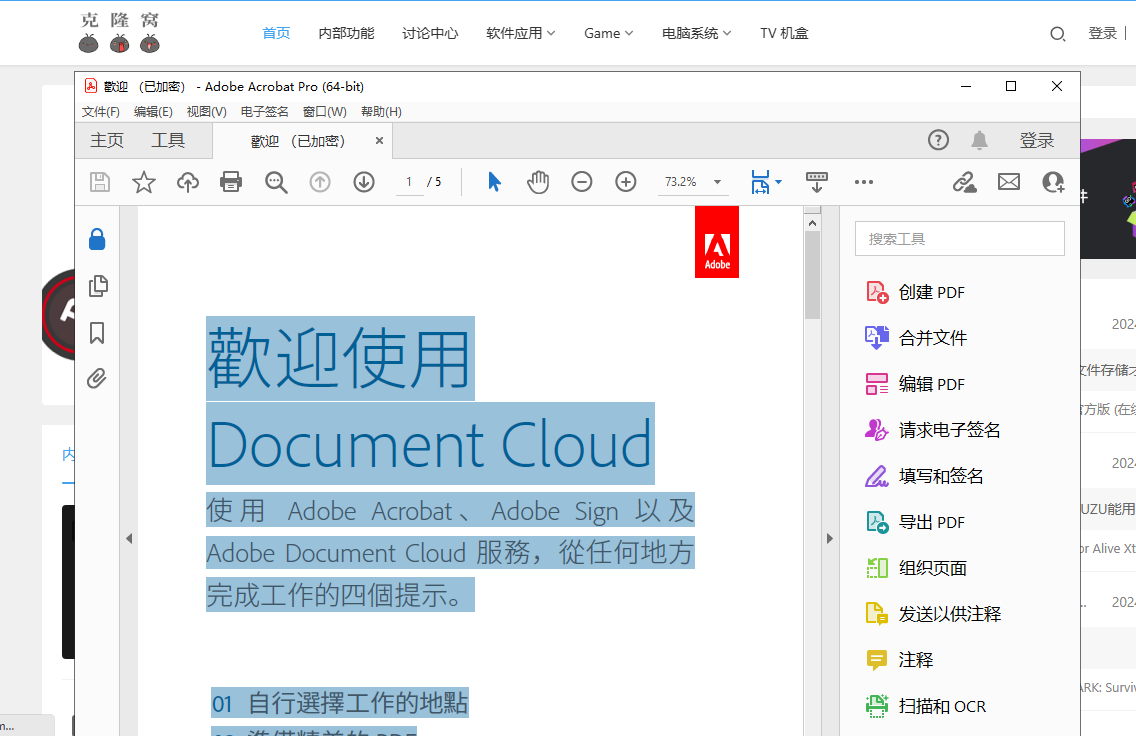Click the website search magnifier icon
Viewport: 1136px width, 736px height.
(1058, 34)
